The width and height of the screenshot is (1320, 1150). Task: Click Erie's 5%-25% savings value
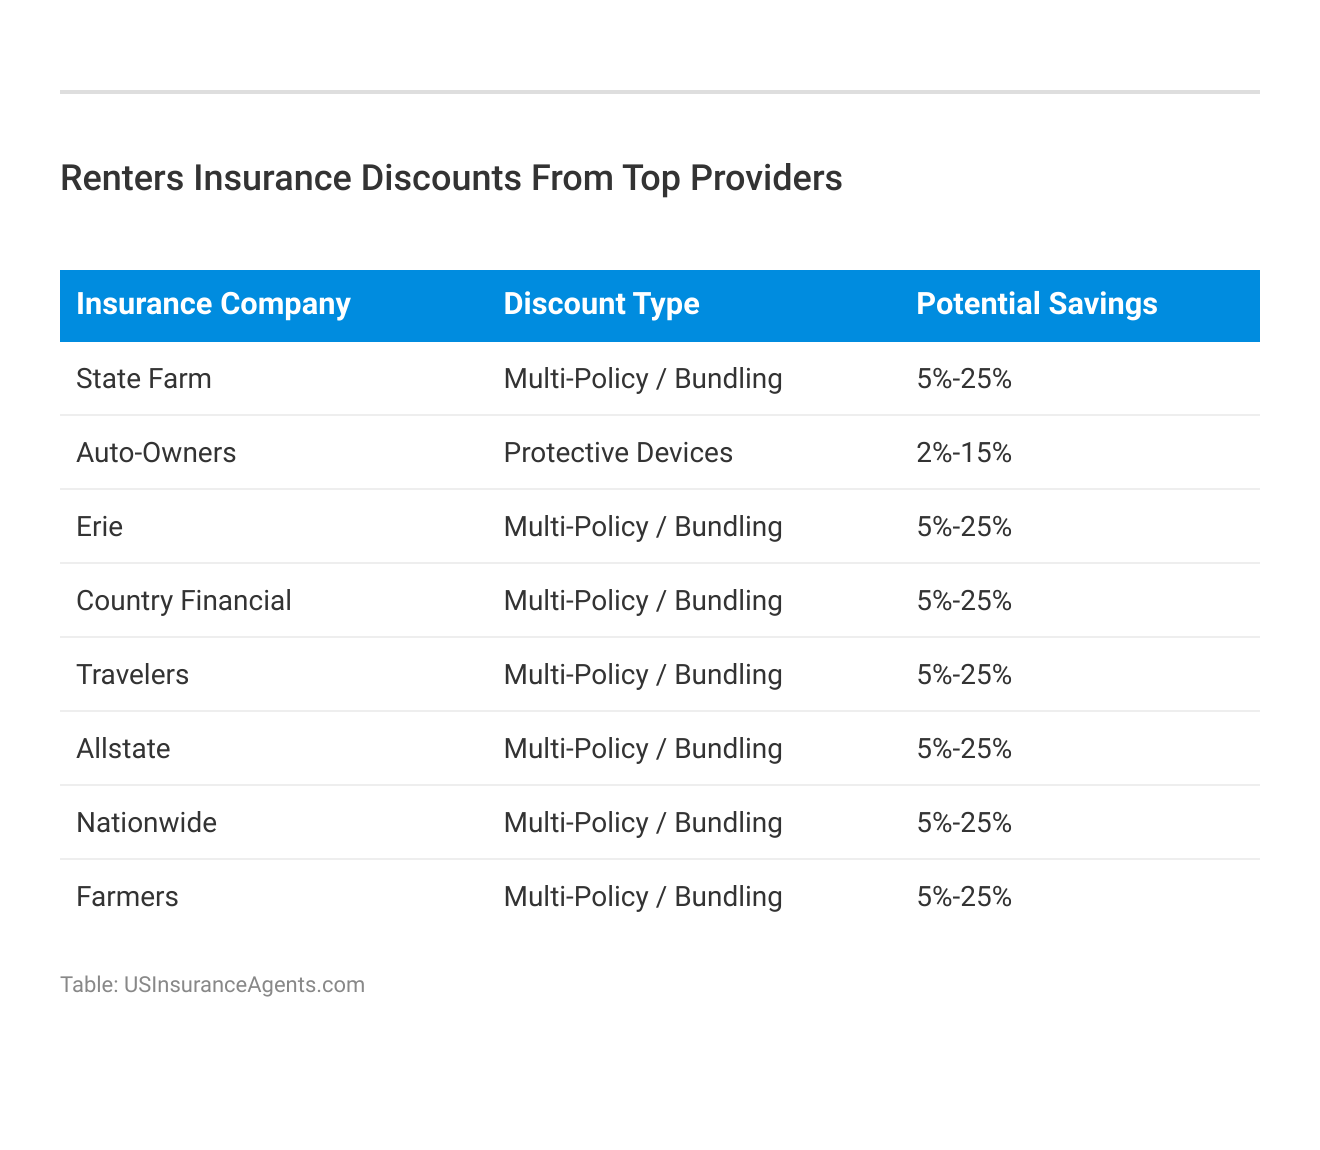(964, 527)
